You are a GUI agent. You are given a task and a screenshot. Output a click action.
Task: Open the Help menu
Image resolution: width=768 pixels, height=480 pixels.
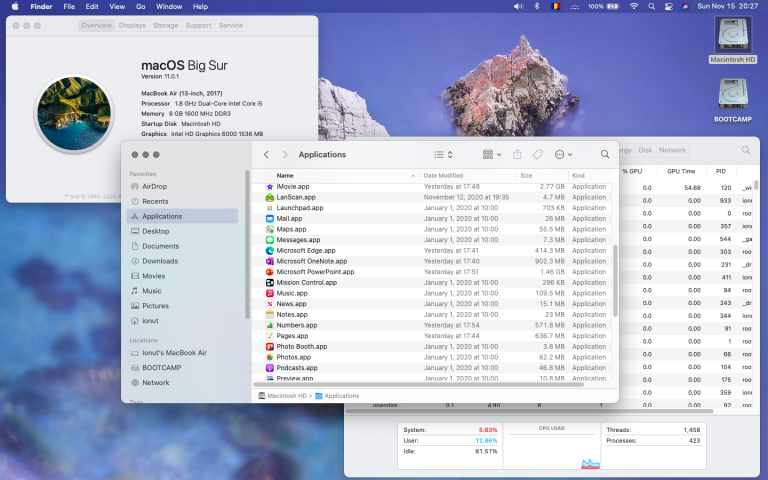[200, 6]
